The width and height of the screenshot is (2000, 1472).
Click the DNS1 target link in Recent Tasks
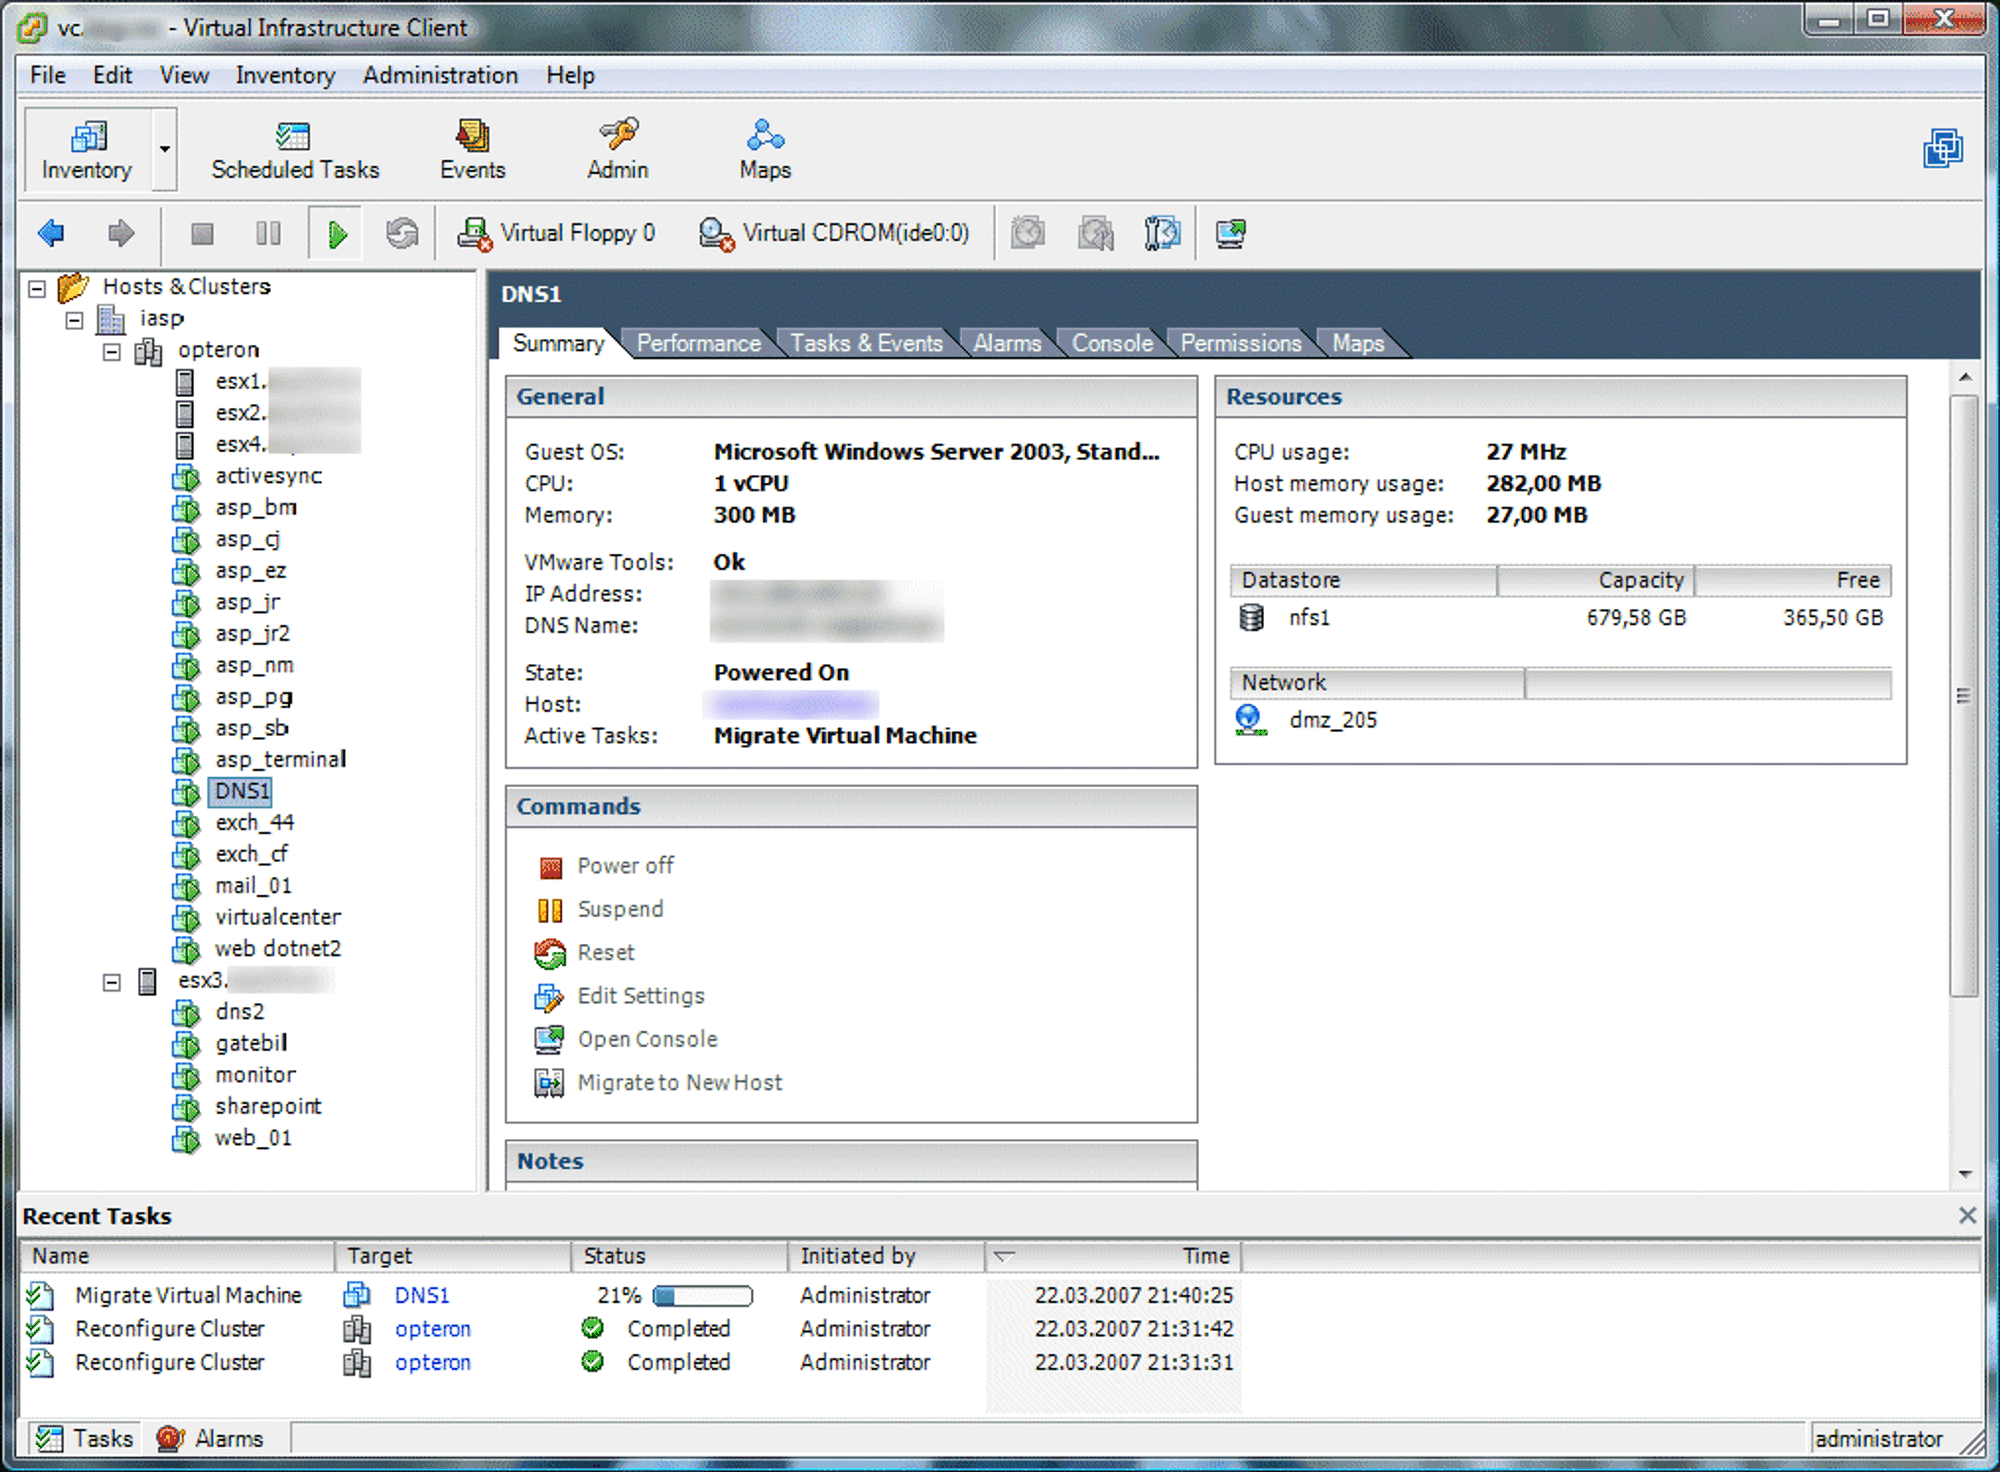[422, 1296]
